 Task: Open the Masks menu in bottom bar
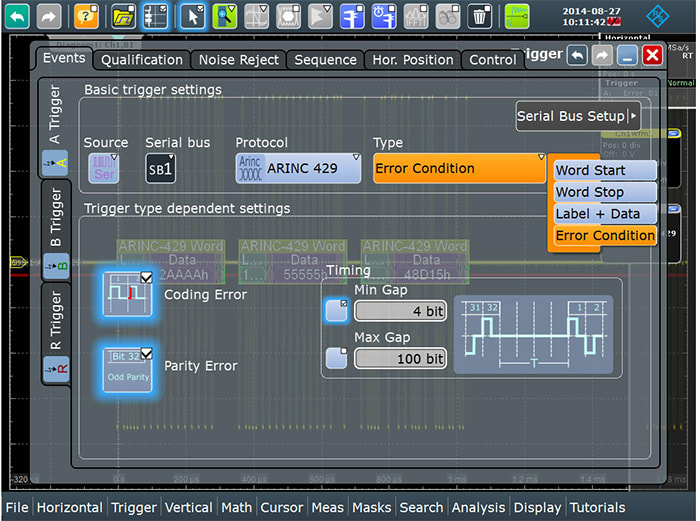371,508
